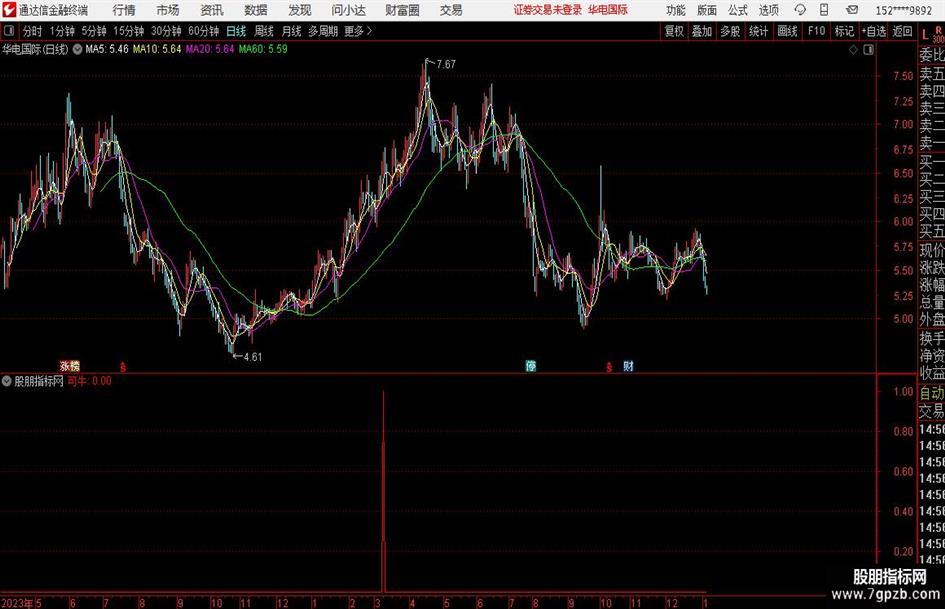Viewport: 945px width, 609px height.
Task: Toggle the side panel icon at chart top-right
Action: 868,49
